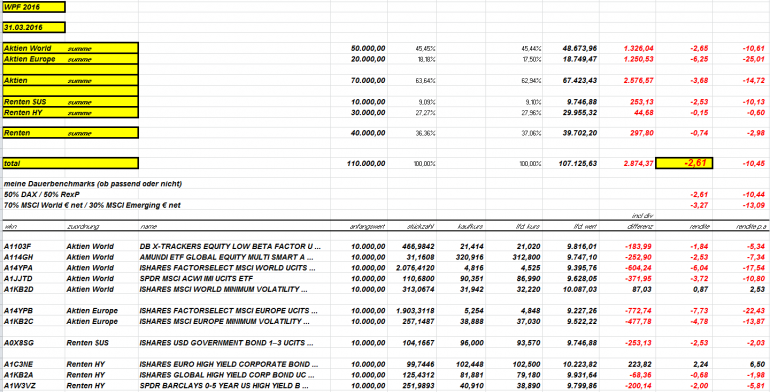Select the rendite p.a column header
The image size is (770, 392).
click(750, 227)
